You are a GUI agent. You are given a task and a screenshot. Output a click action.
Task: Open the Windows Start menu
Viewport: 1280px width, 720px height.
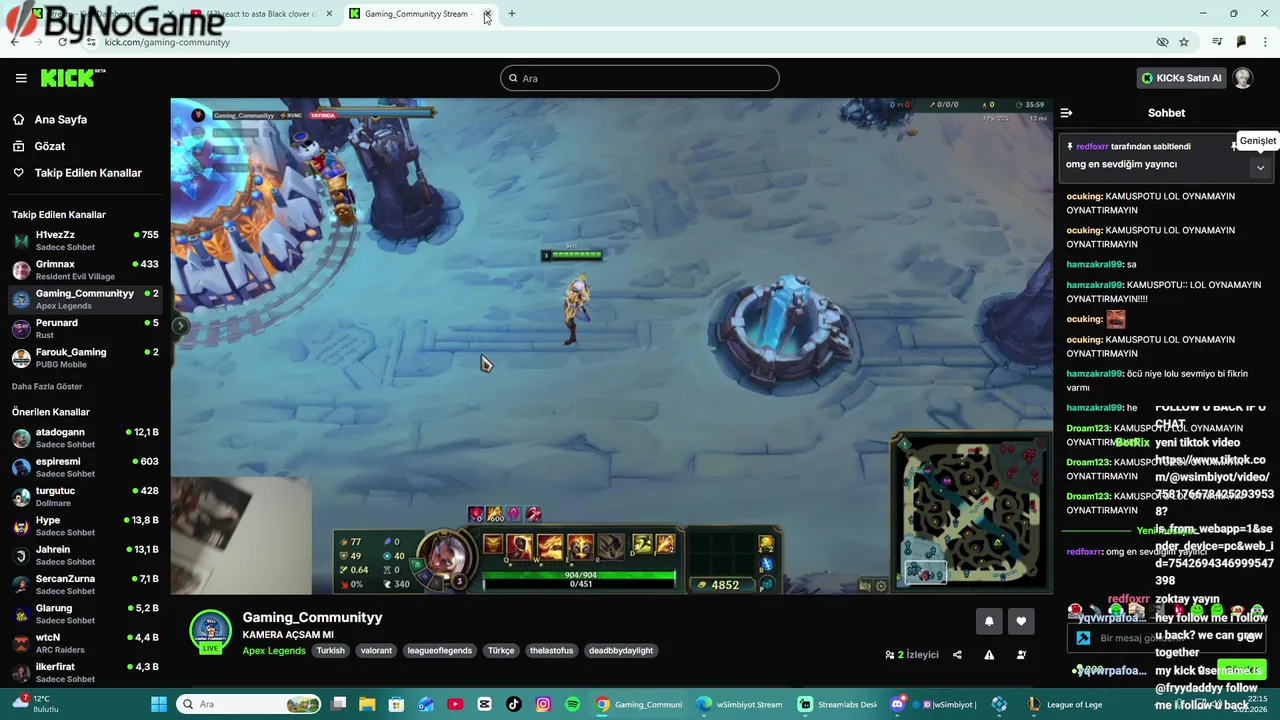[160, 704]
